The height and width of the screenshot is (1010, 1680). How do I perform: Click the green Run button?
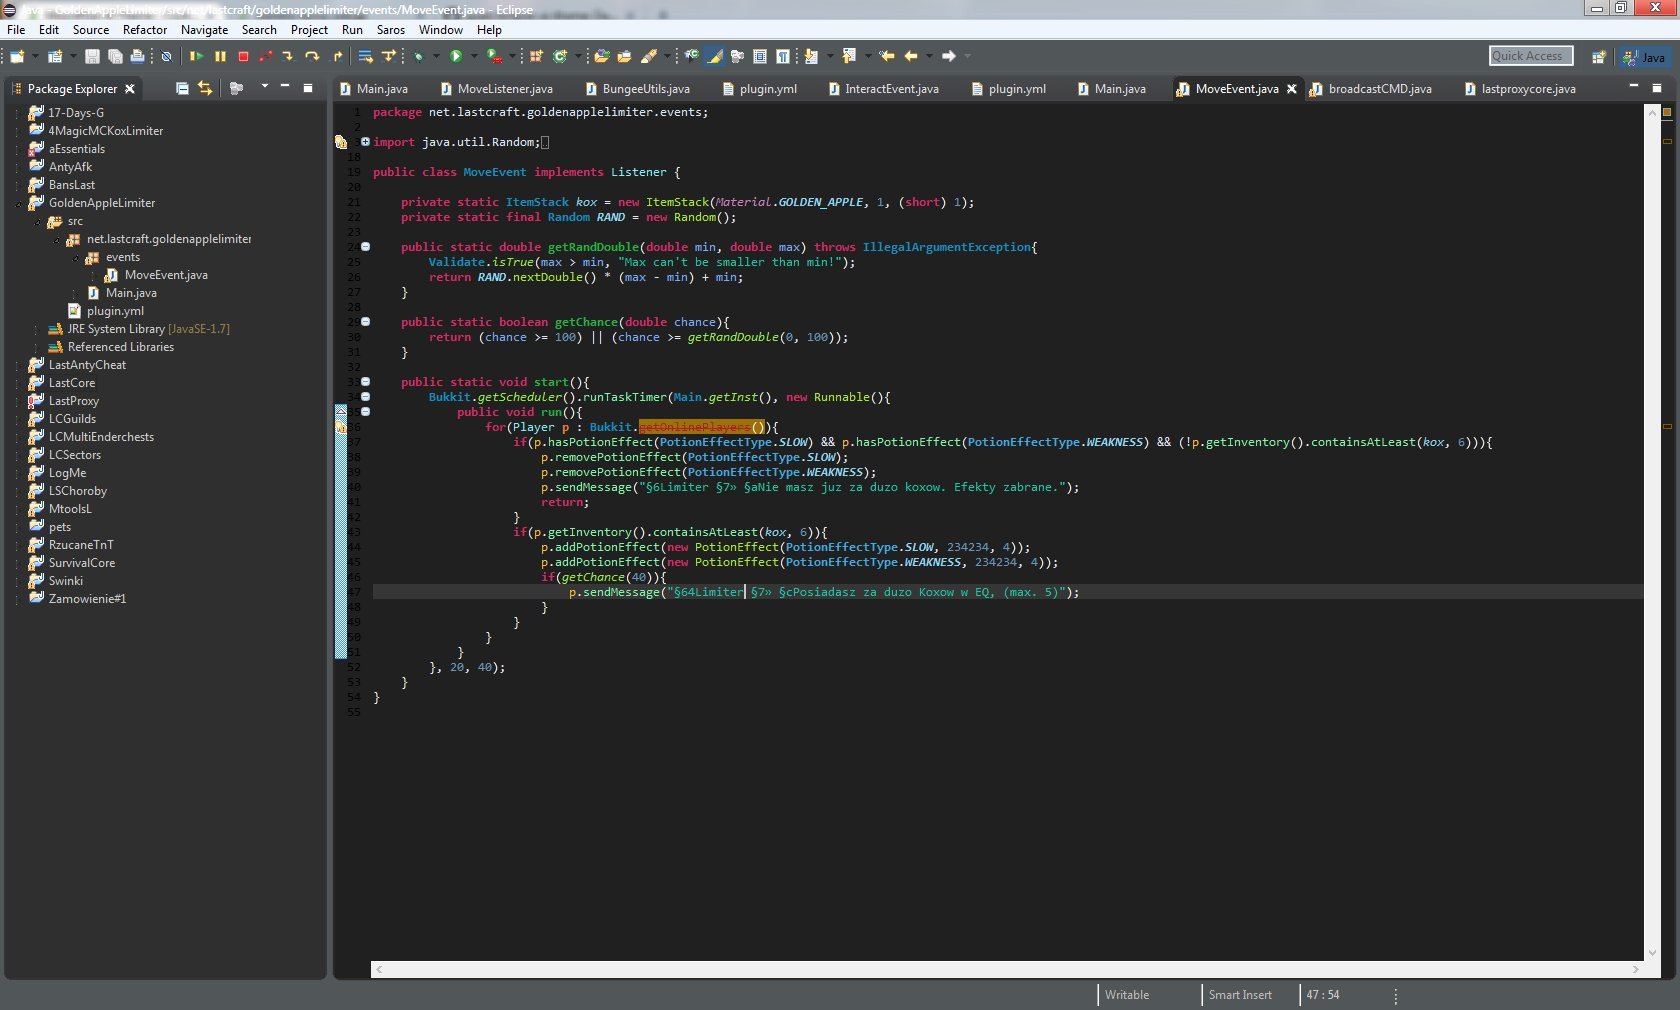point(456,57)
